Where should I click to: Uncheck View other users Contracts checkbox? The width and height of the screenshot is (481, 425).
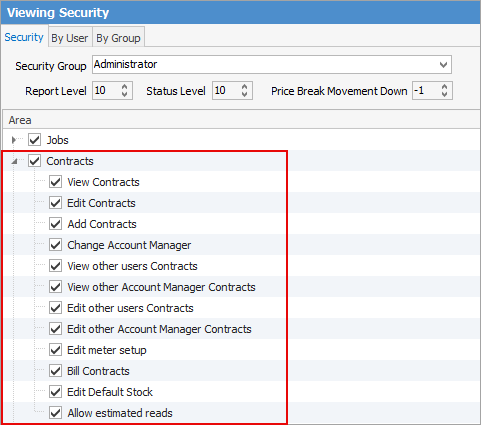point(55,266)
